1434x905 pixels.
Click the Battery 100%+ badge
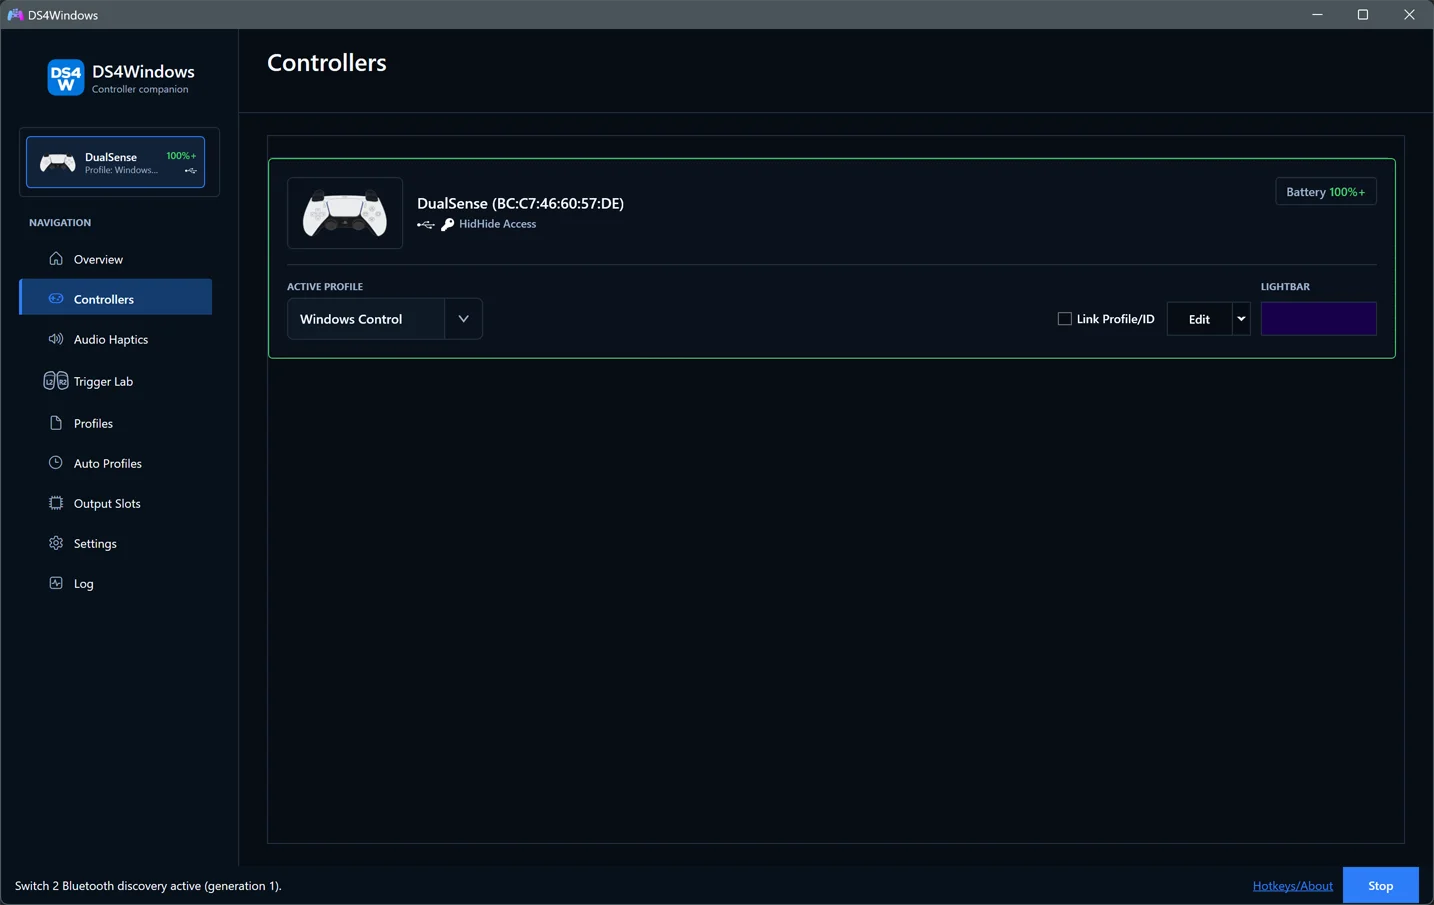[1325, 192]
